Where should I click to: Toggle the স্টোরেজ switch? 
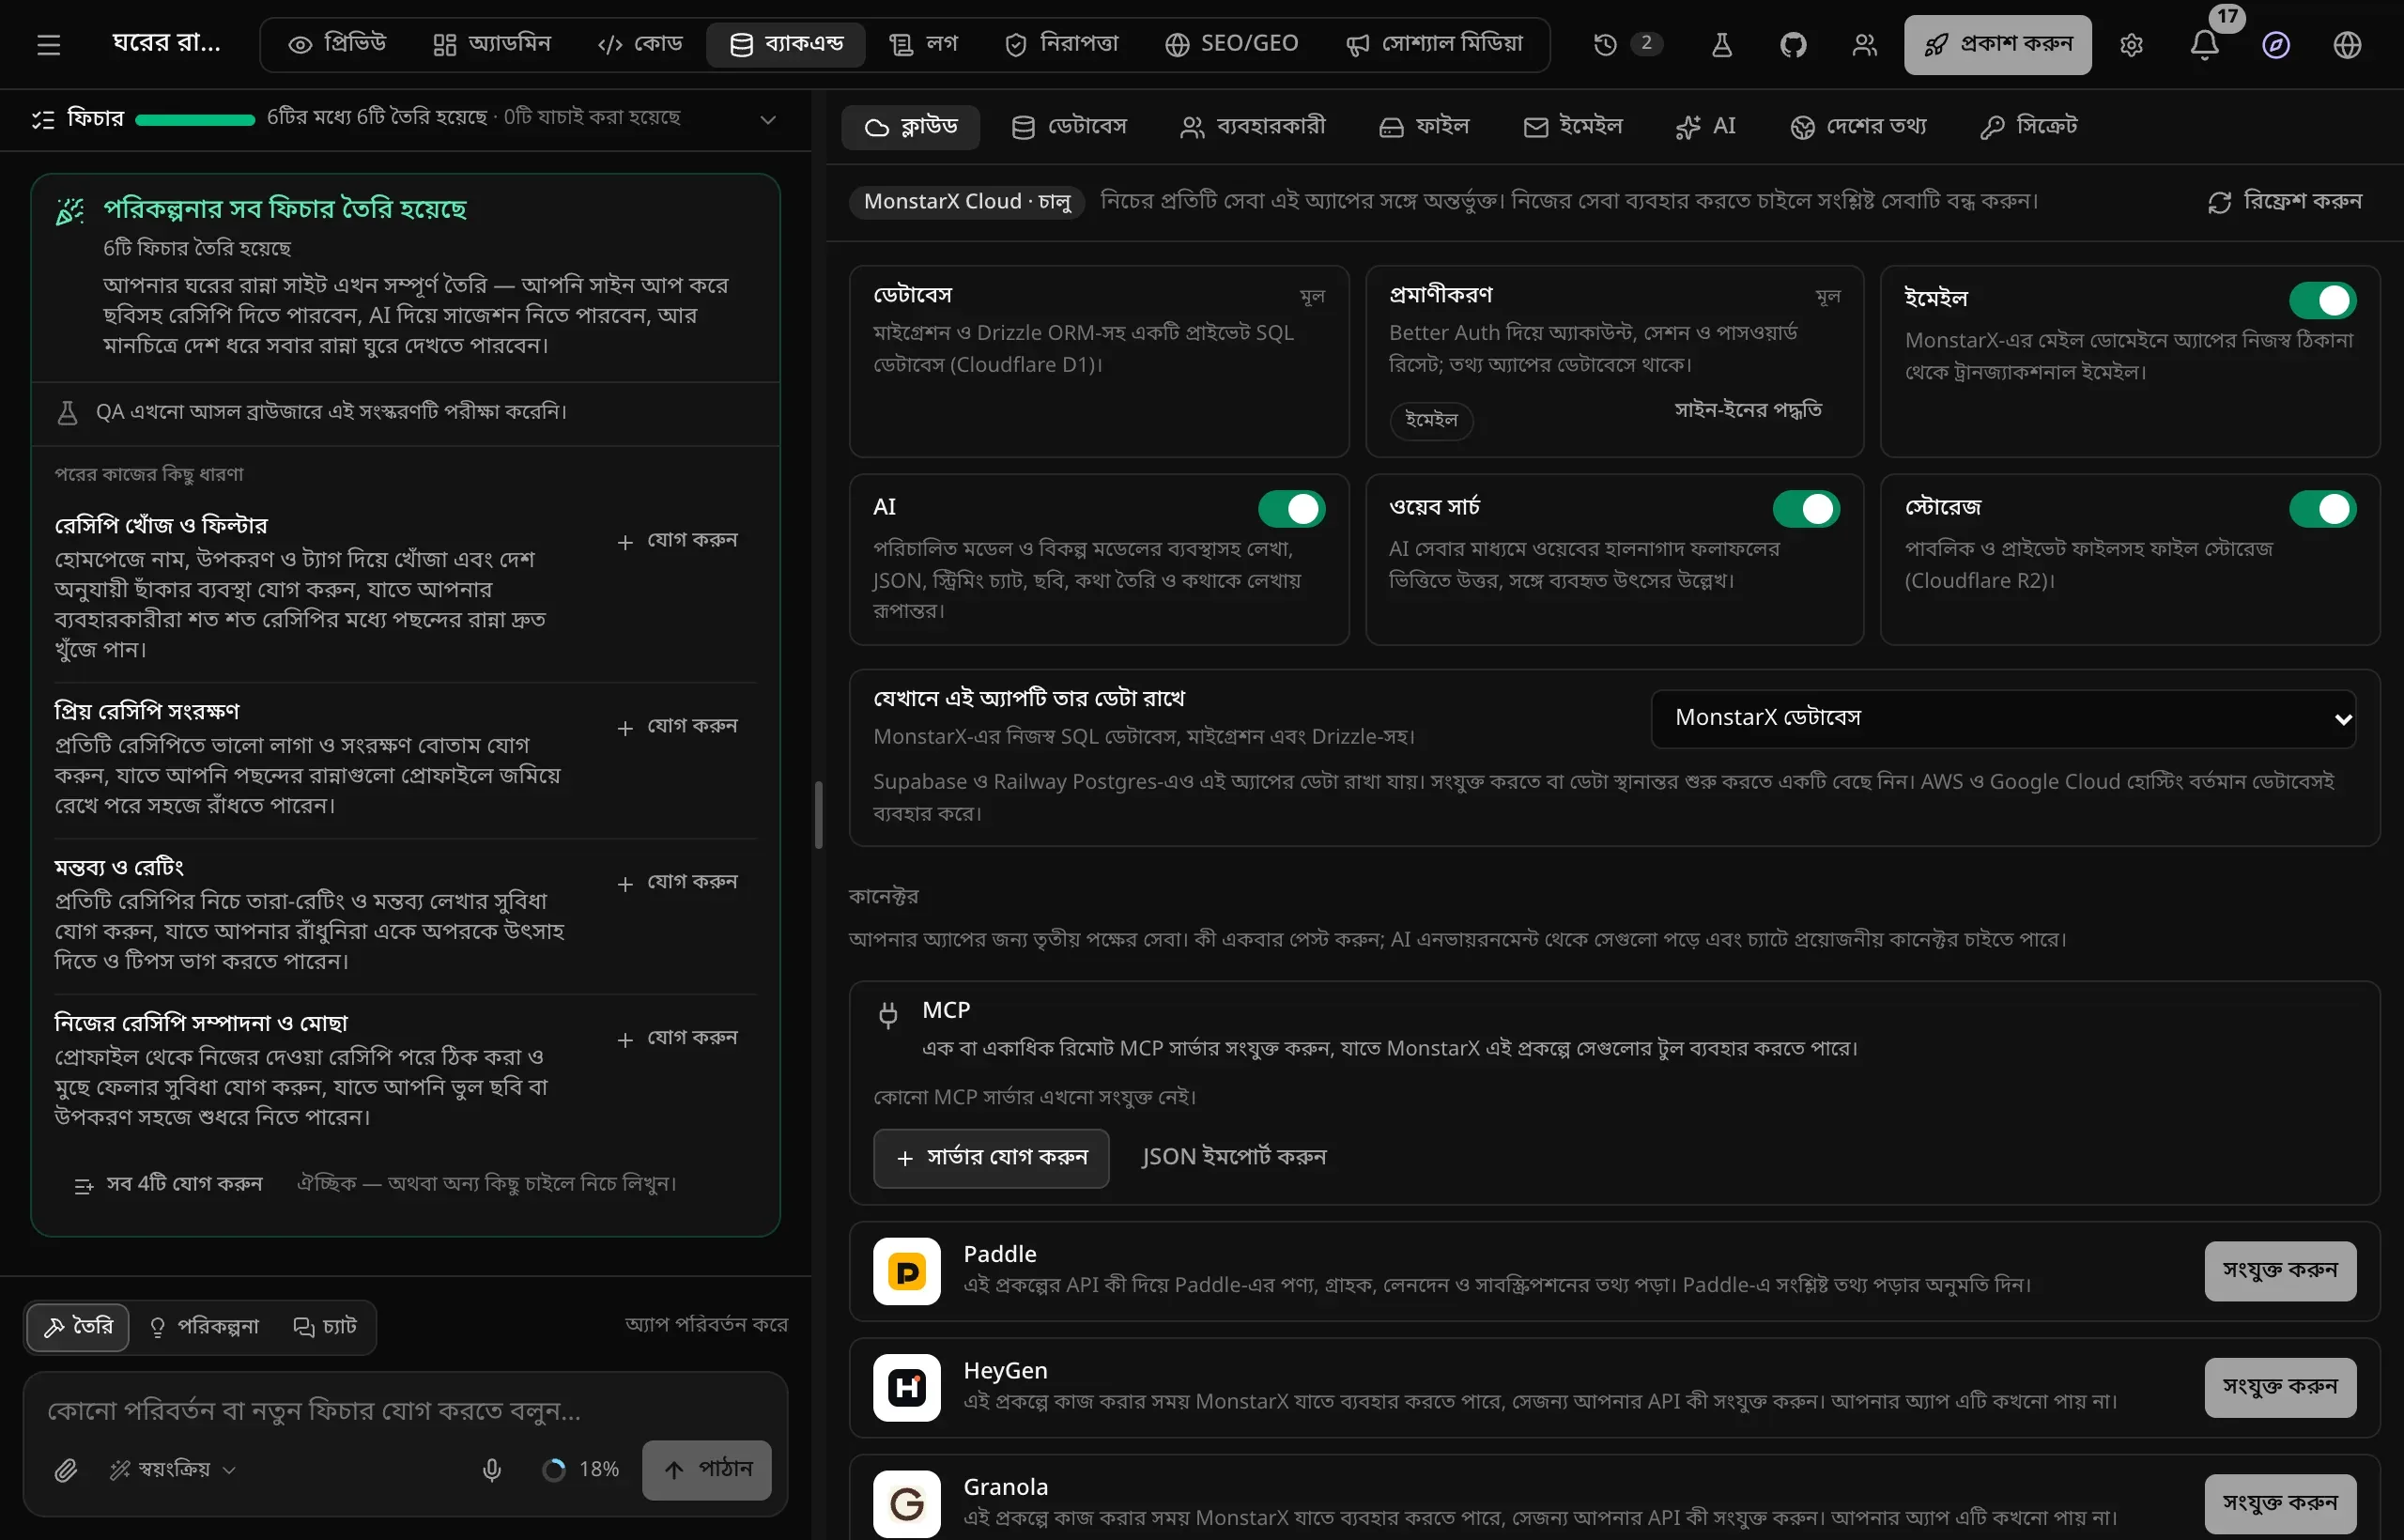click(x=2322, y=509)
